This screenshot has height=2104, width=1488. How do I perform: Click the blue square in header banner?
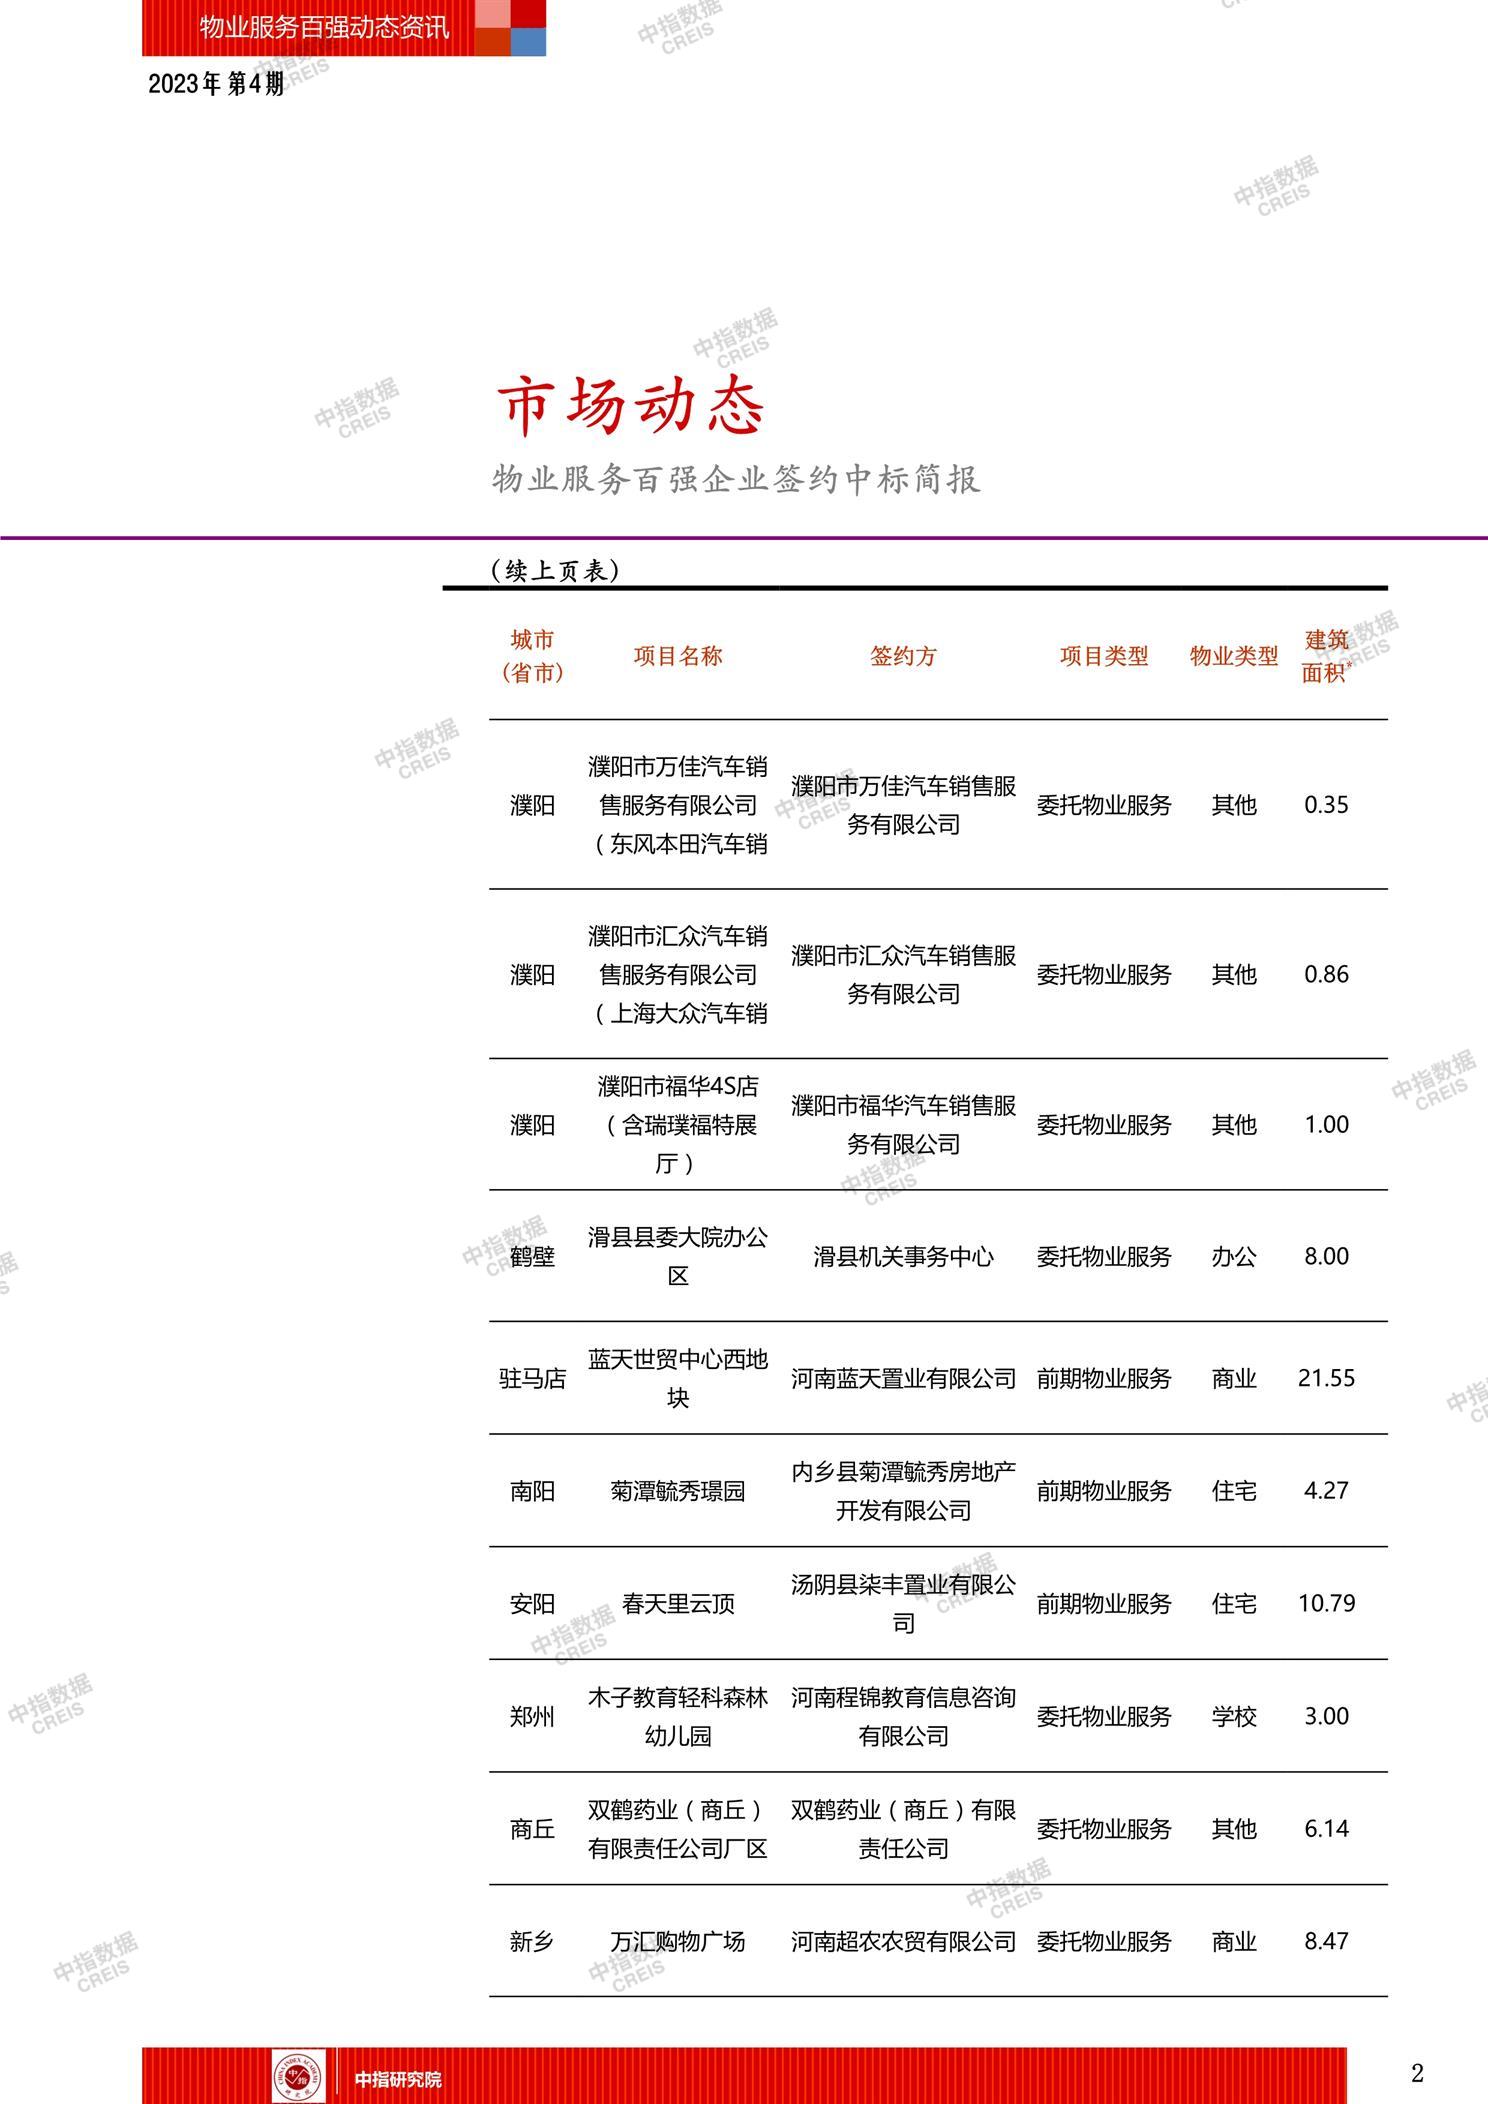pyautogui.click(x=530, y=42)
